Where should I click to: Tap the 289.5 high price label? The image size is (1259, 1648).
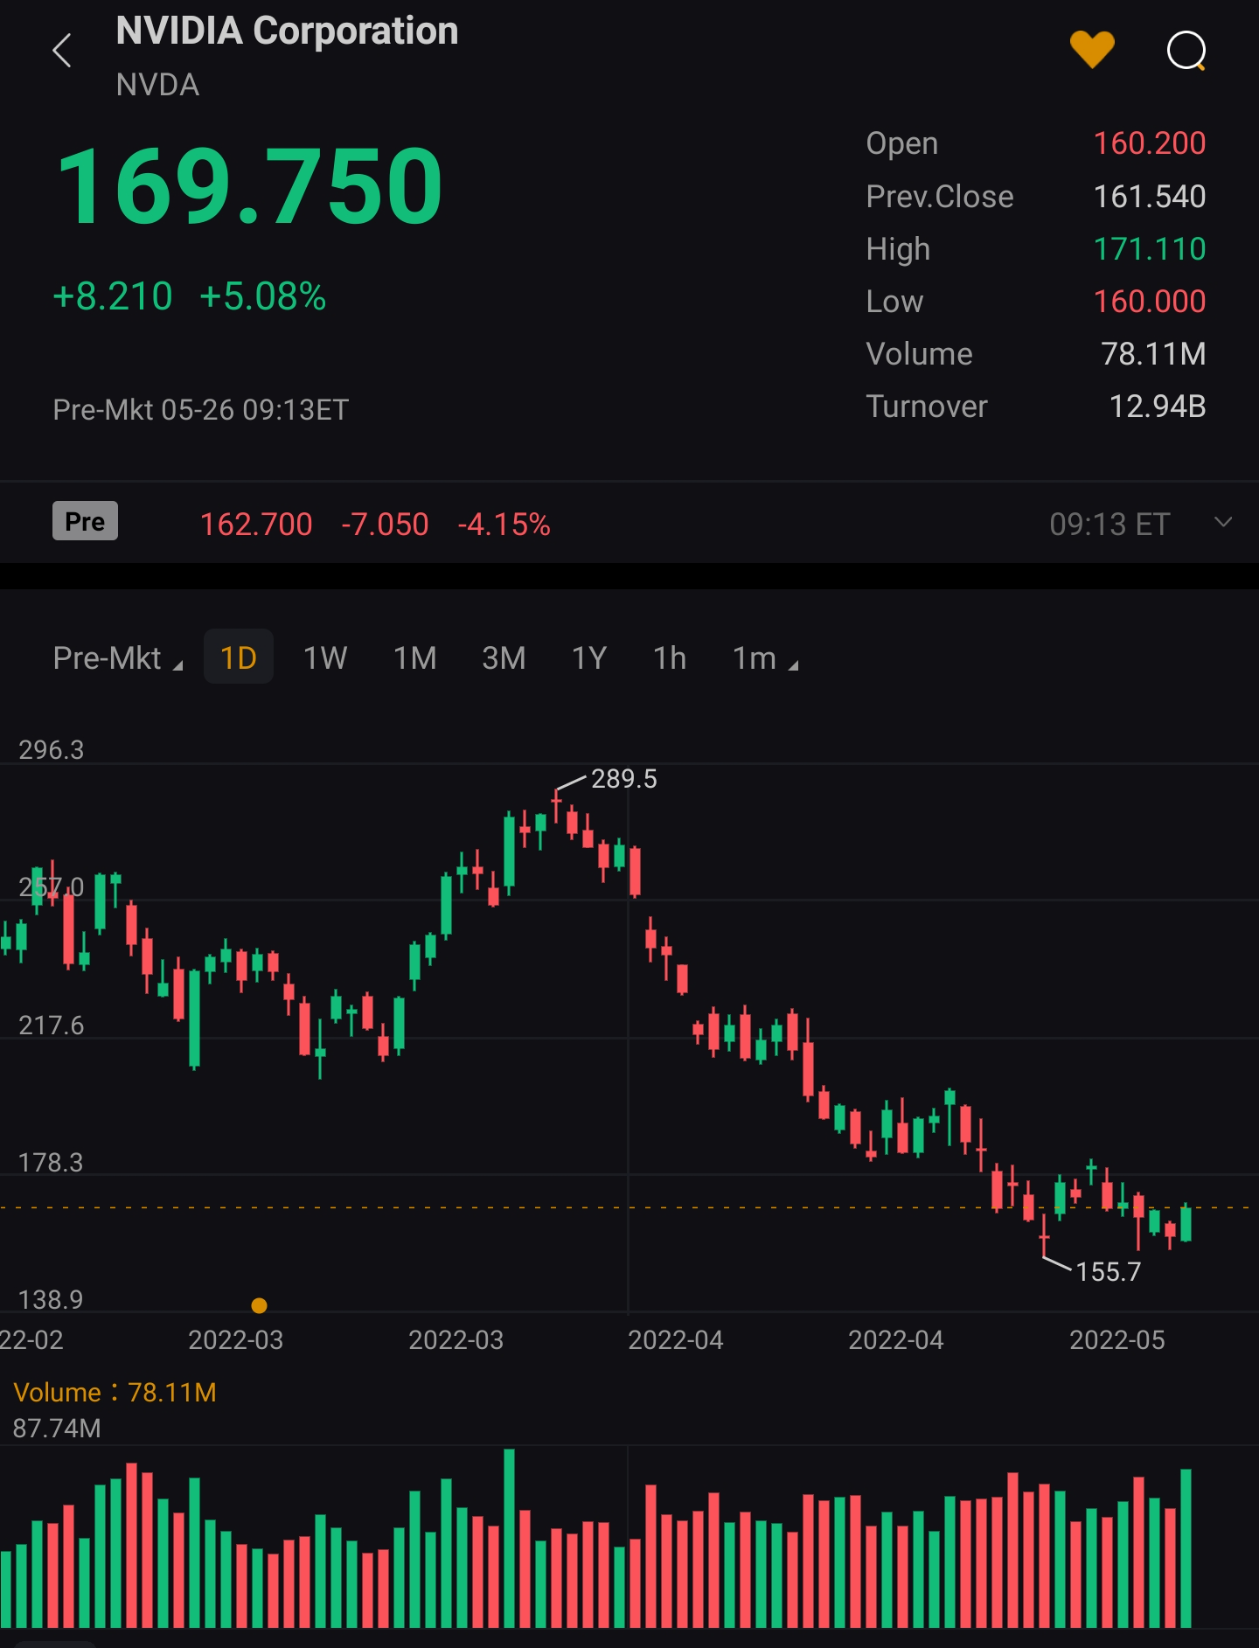[624, 779]
